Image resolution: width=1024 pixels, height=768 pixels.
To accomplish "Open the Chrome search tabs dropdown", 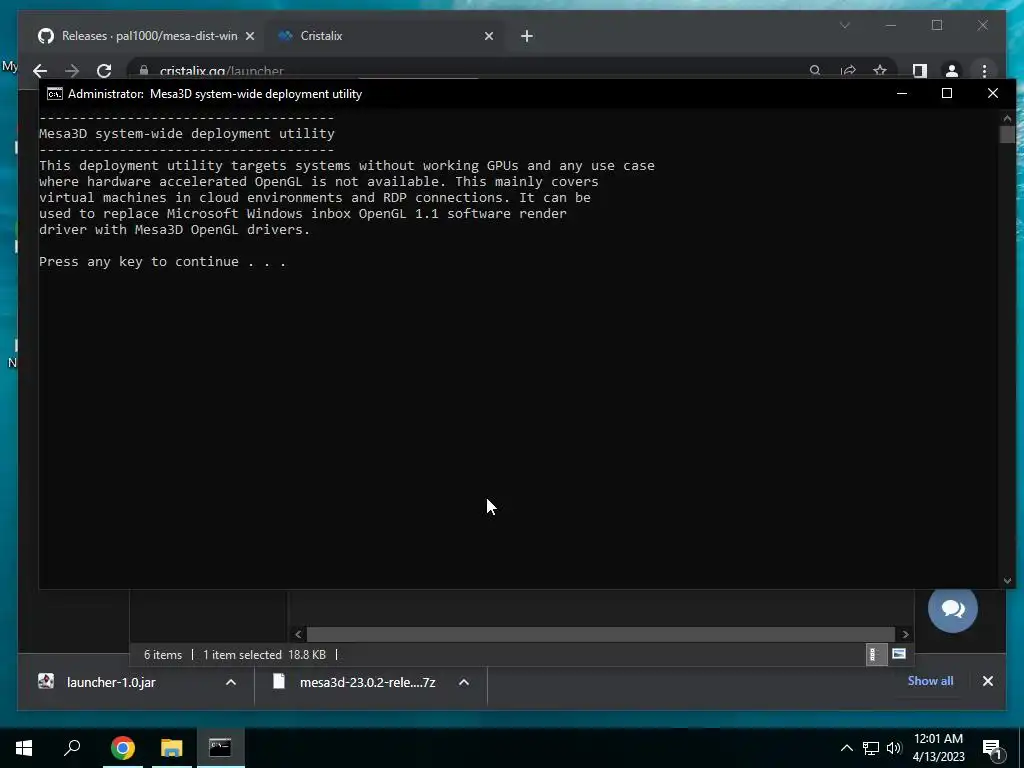I will [x=844, y=25].
